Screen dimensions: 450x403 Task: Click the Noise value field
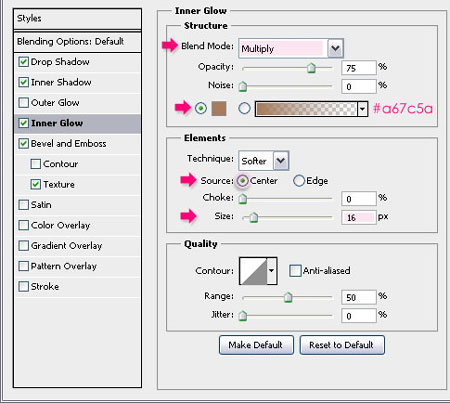pyautogui.click(x=359, y=86)
